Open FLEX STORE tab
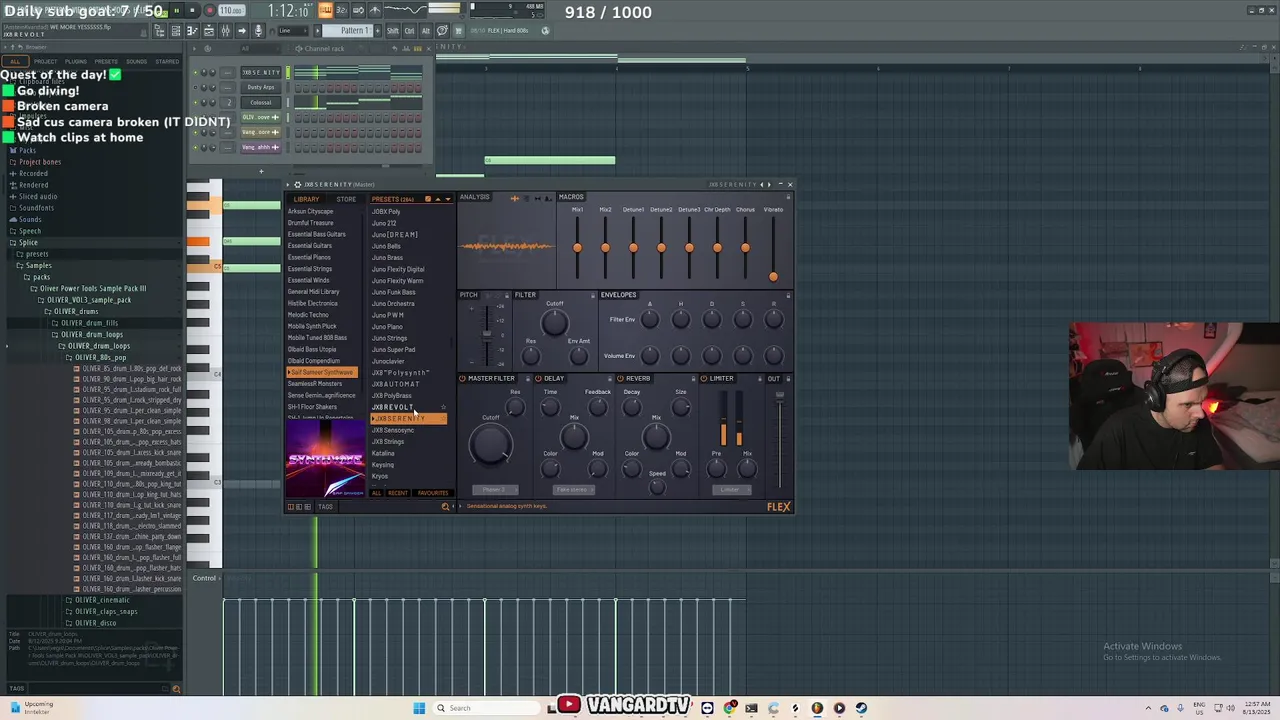This screenshot has width=1280, height=720. [346, 199]
